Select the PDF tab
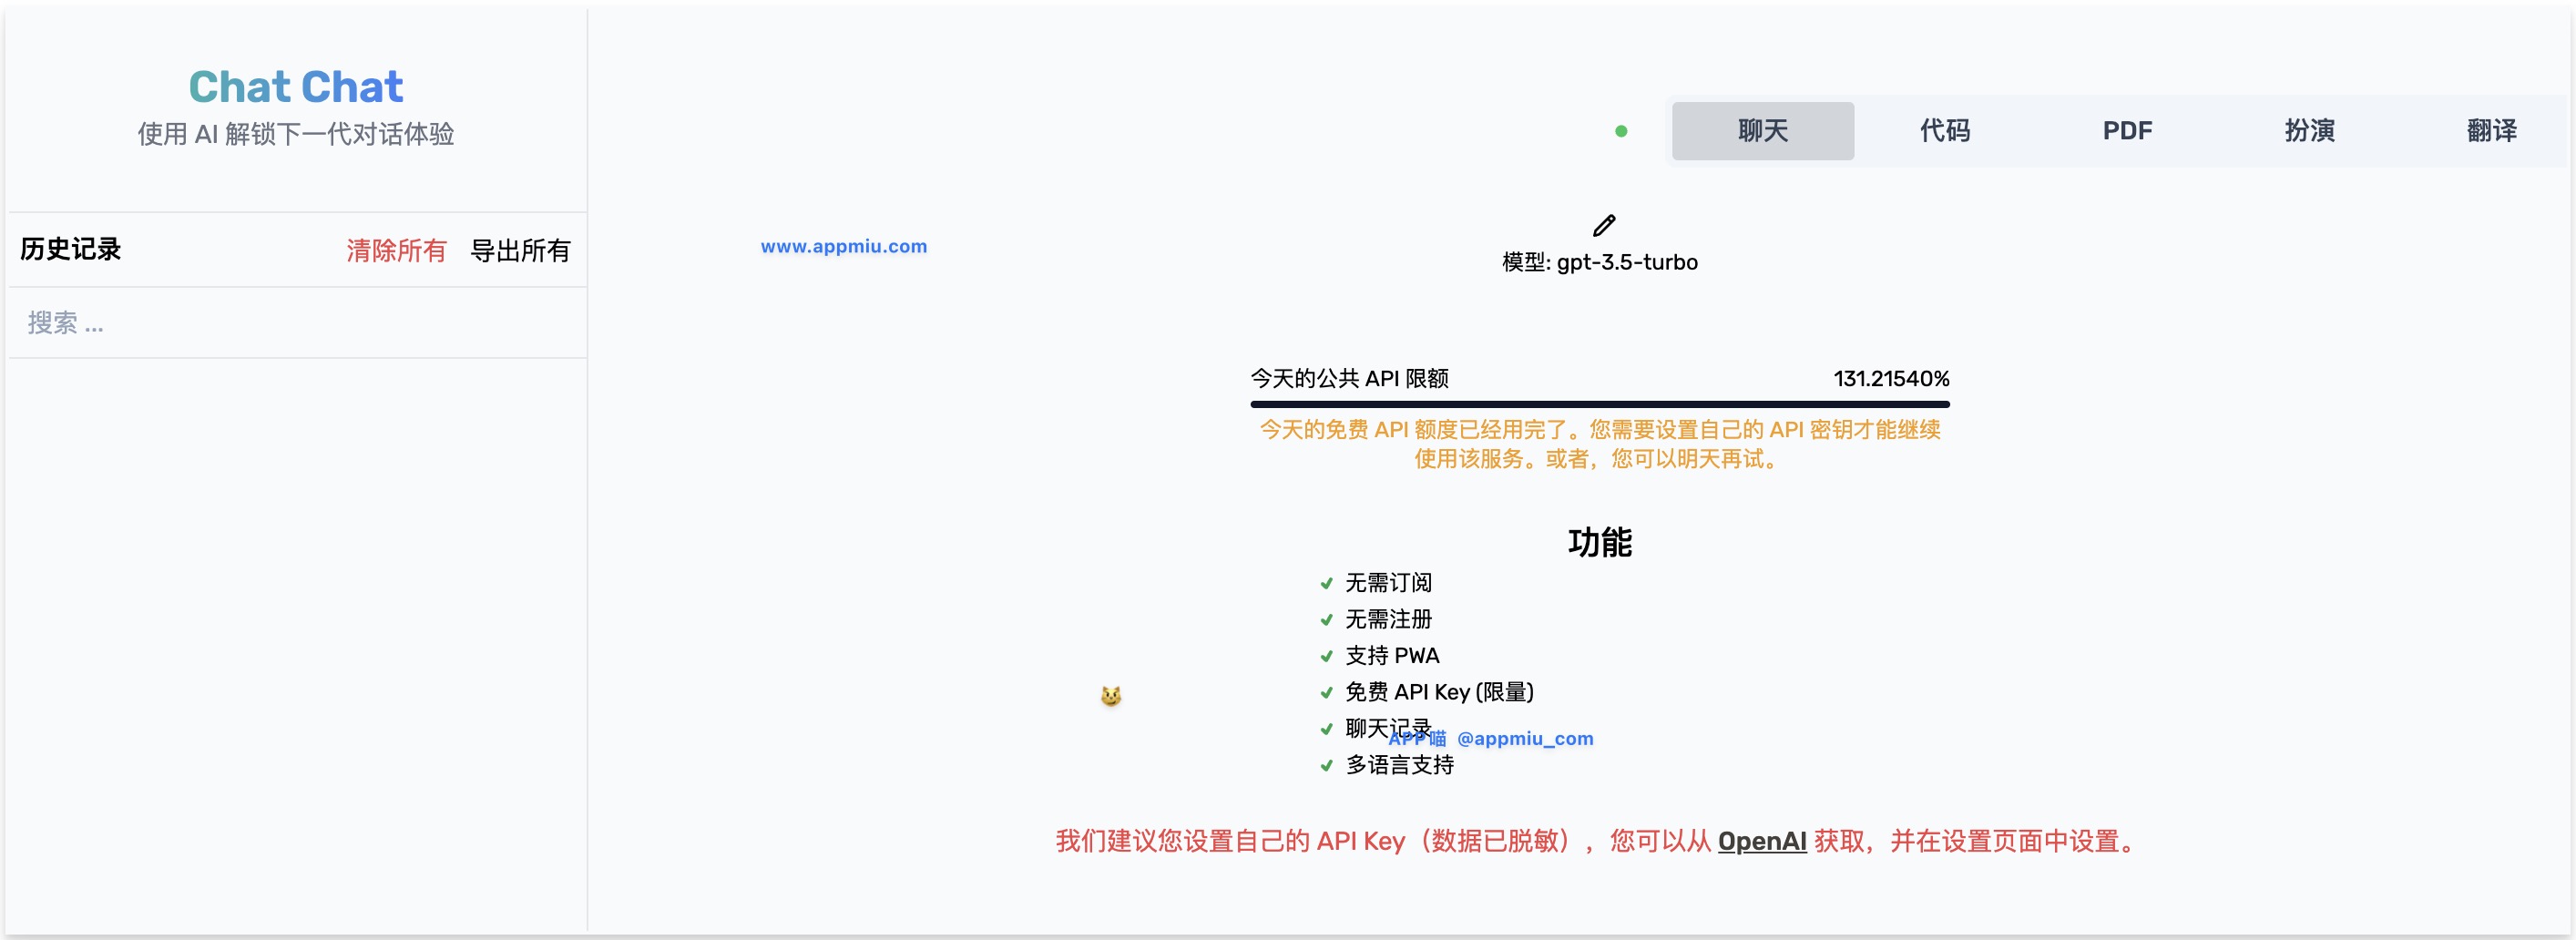Screen dimensions: 2576x940 [2126, 131]
